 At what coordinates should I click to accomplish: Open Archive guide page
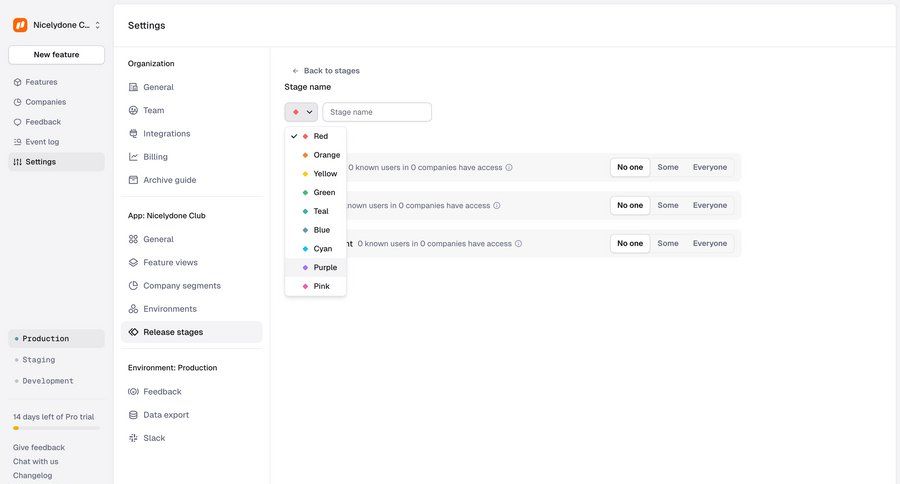click(x=192, y=180)
